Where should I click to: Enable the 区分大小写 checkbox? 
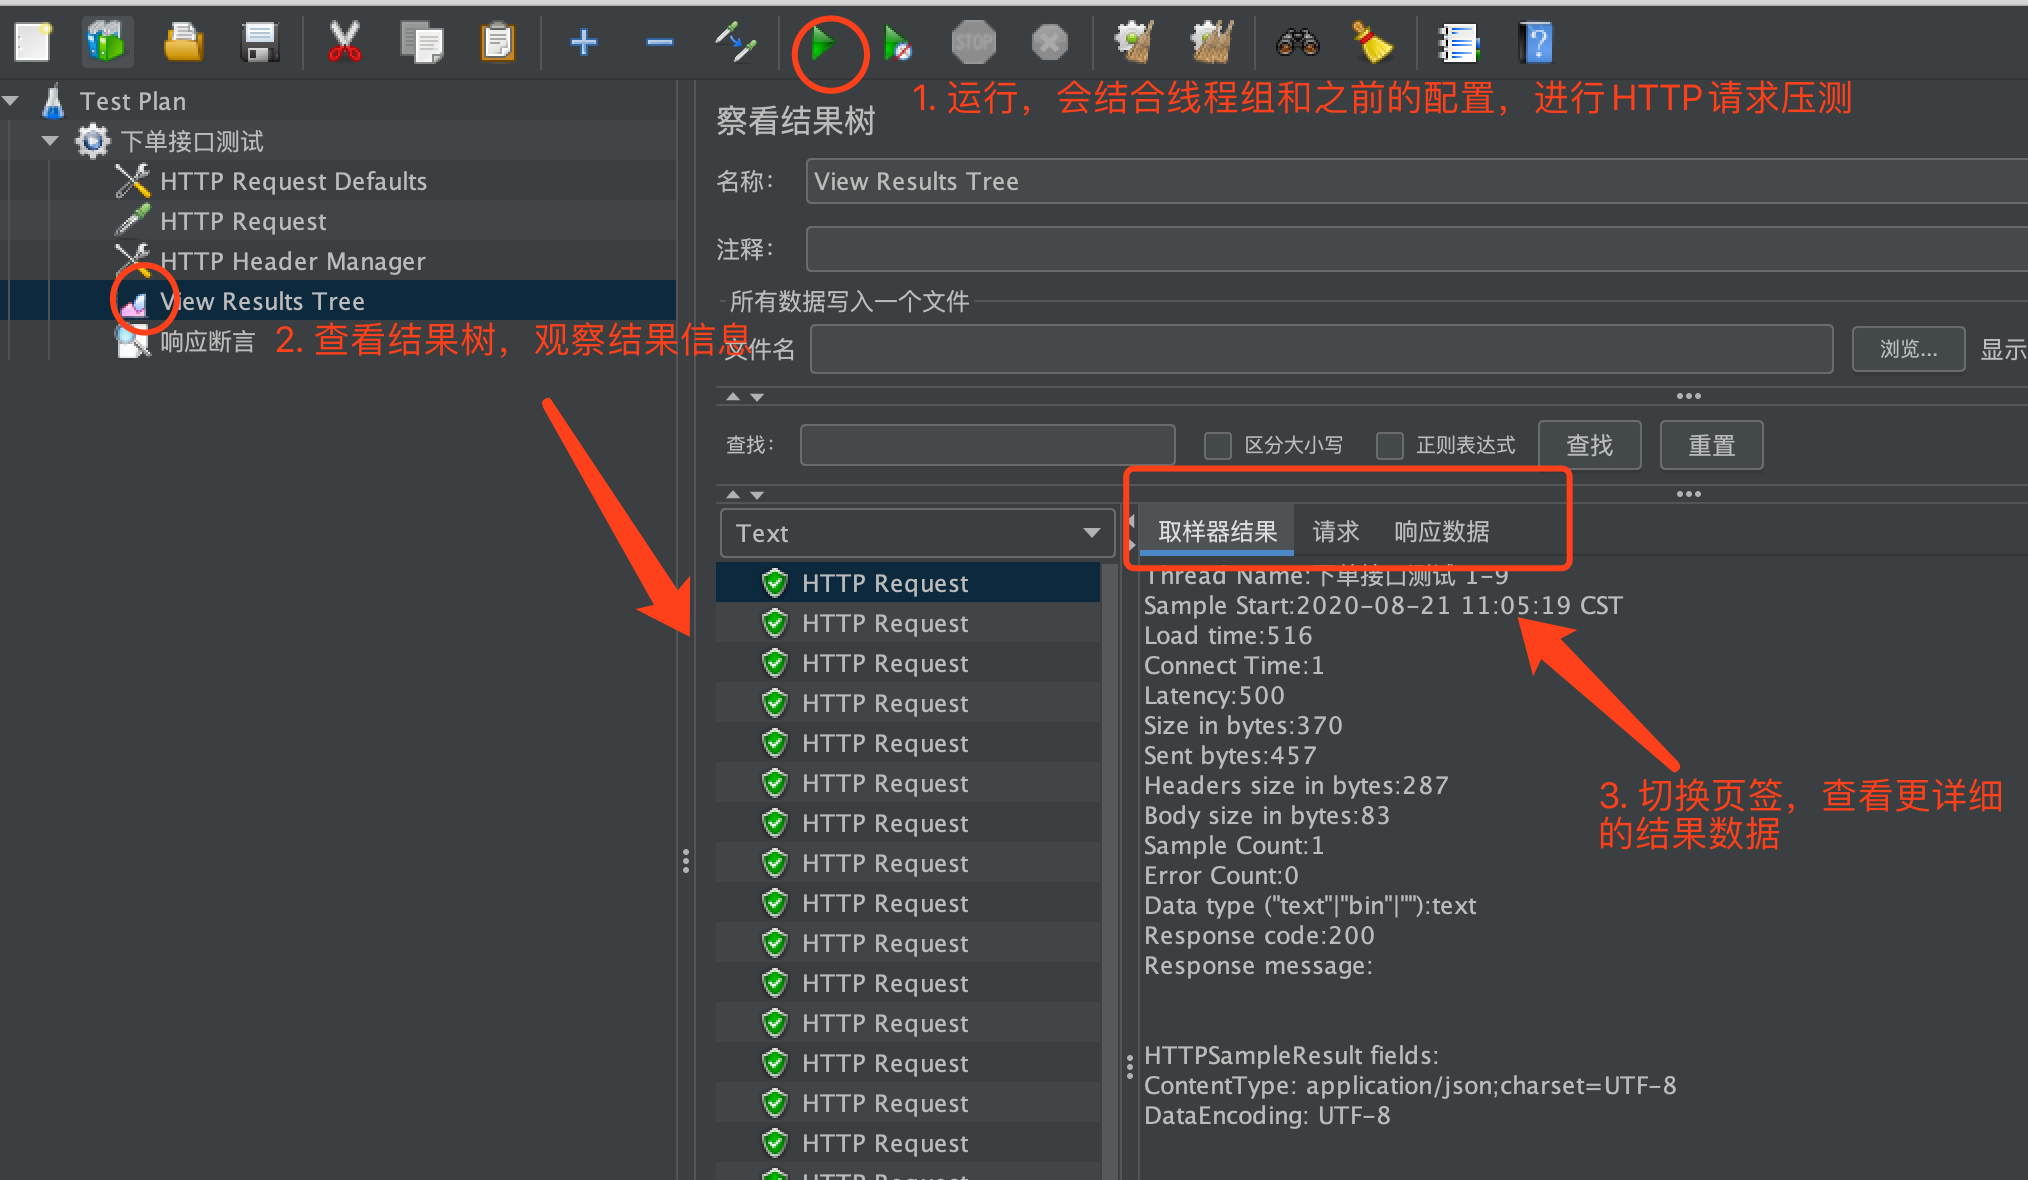[x=1217, y=445]
